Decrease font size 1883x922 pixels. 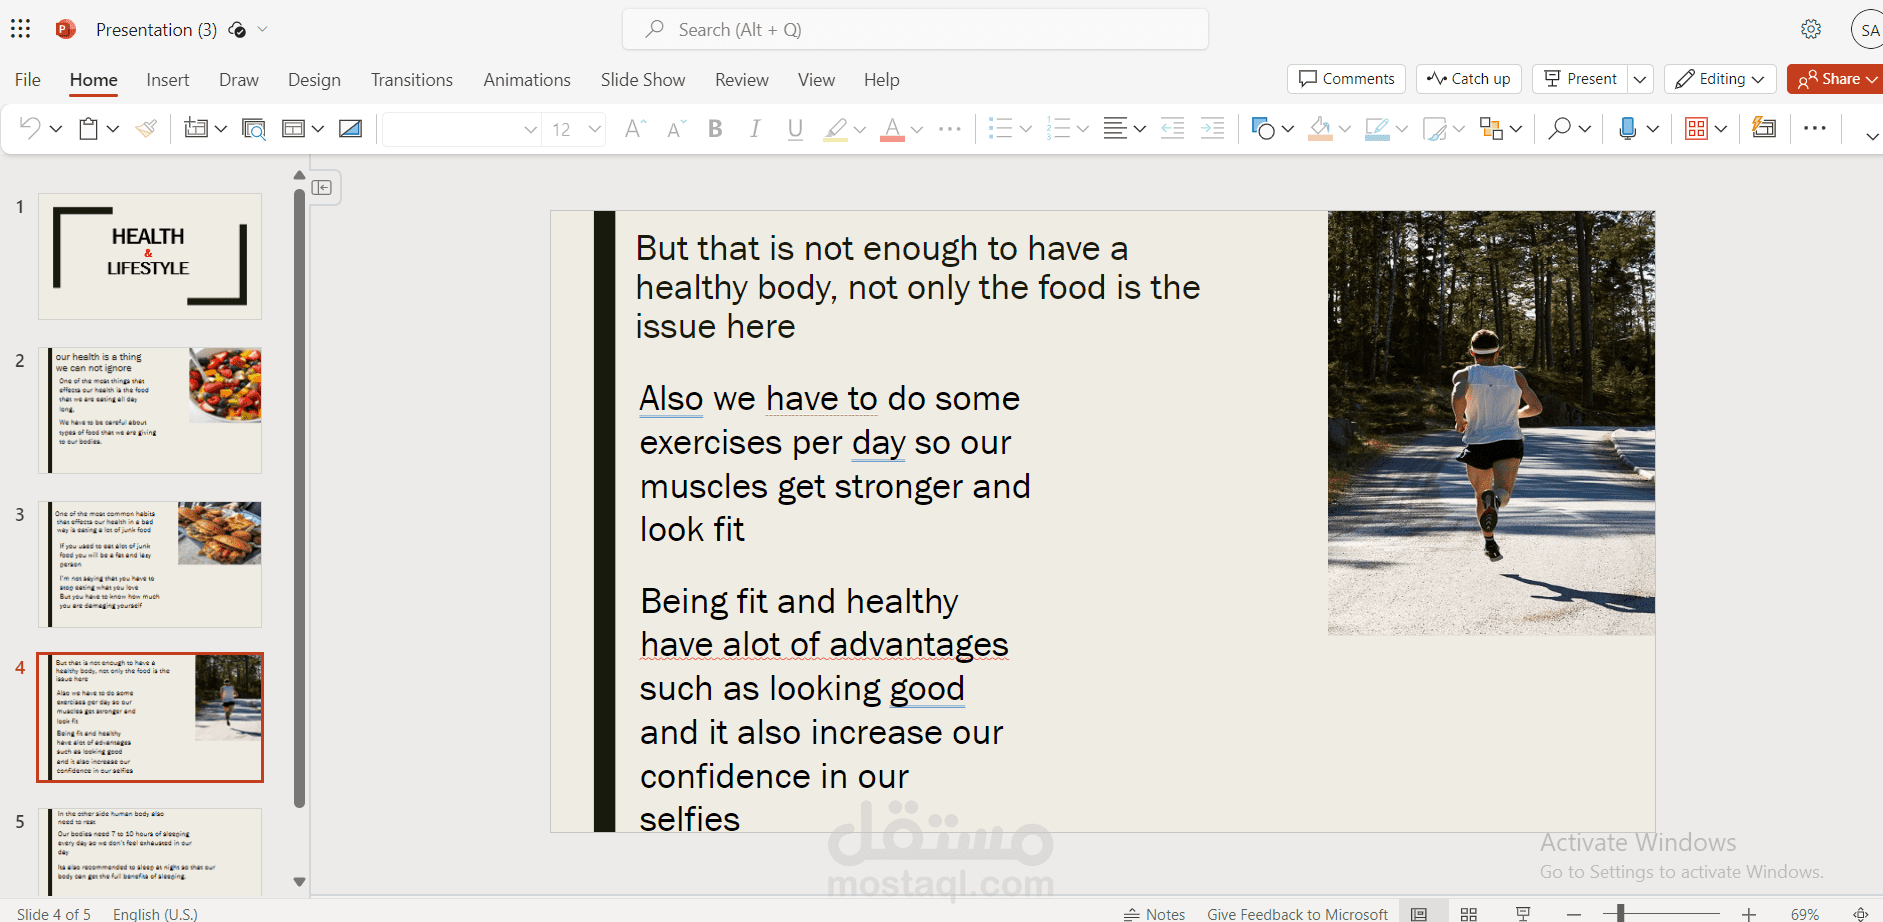click(x=677, y=128)
